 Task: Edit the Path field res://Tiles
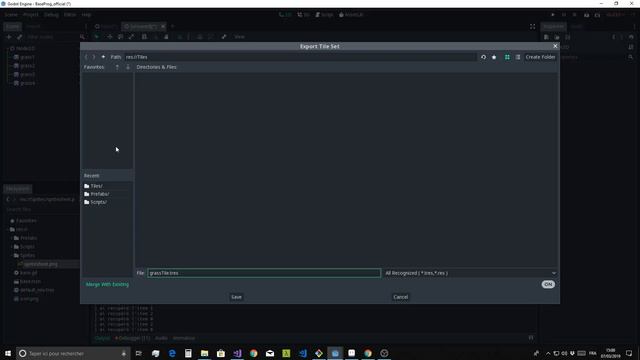(x=300, y=57)
